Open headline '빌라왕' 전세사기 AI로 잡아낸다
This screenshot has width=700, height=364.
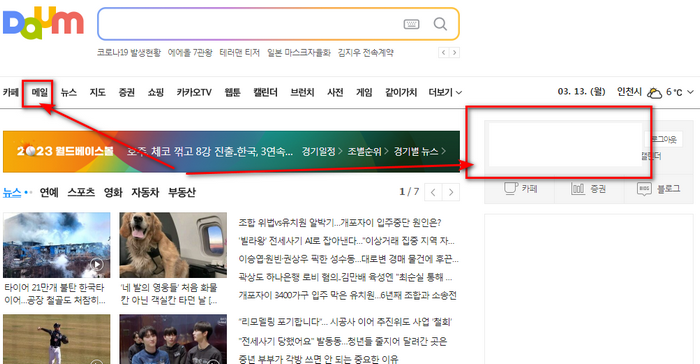click(346, 241)
